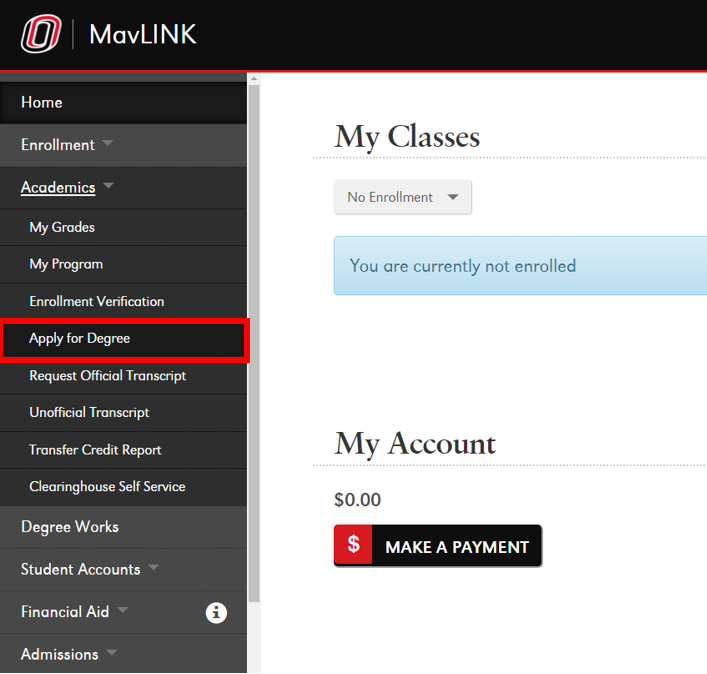Go to Home in sidebar
This screenshot has height=674, width=707.
[x=42, y=102]
